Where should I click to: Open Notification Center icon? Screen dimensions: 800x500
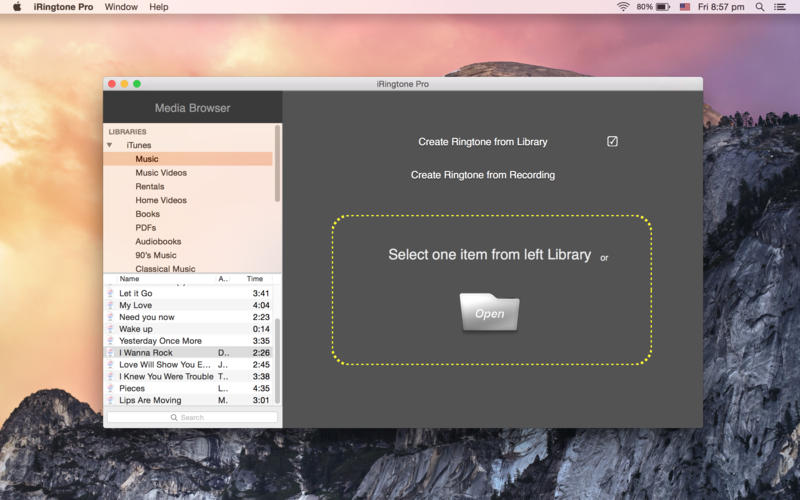point(780,7)
